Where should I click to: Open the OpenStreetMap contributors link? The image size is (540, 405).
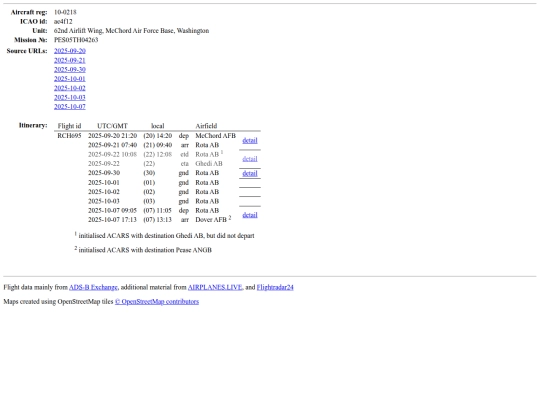[157, 302]
